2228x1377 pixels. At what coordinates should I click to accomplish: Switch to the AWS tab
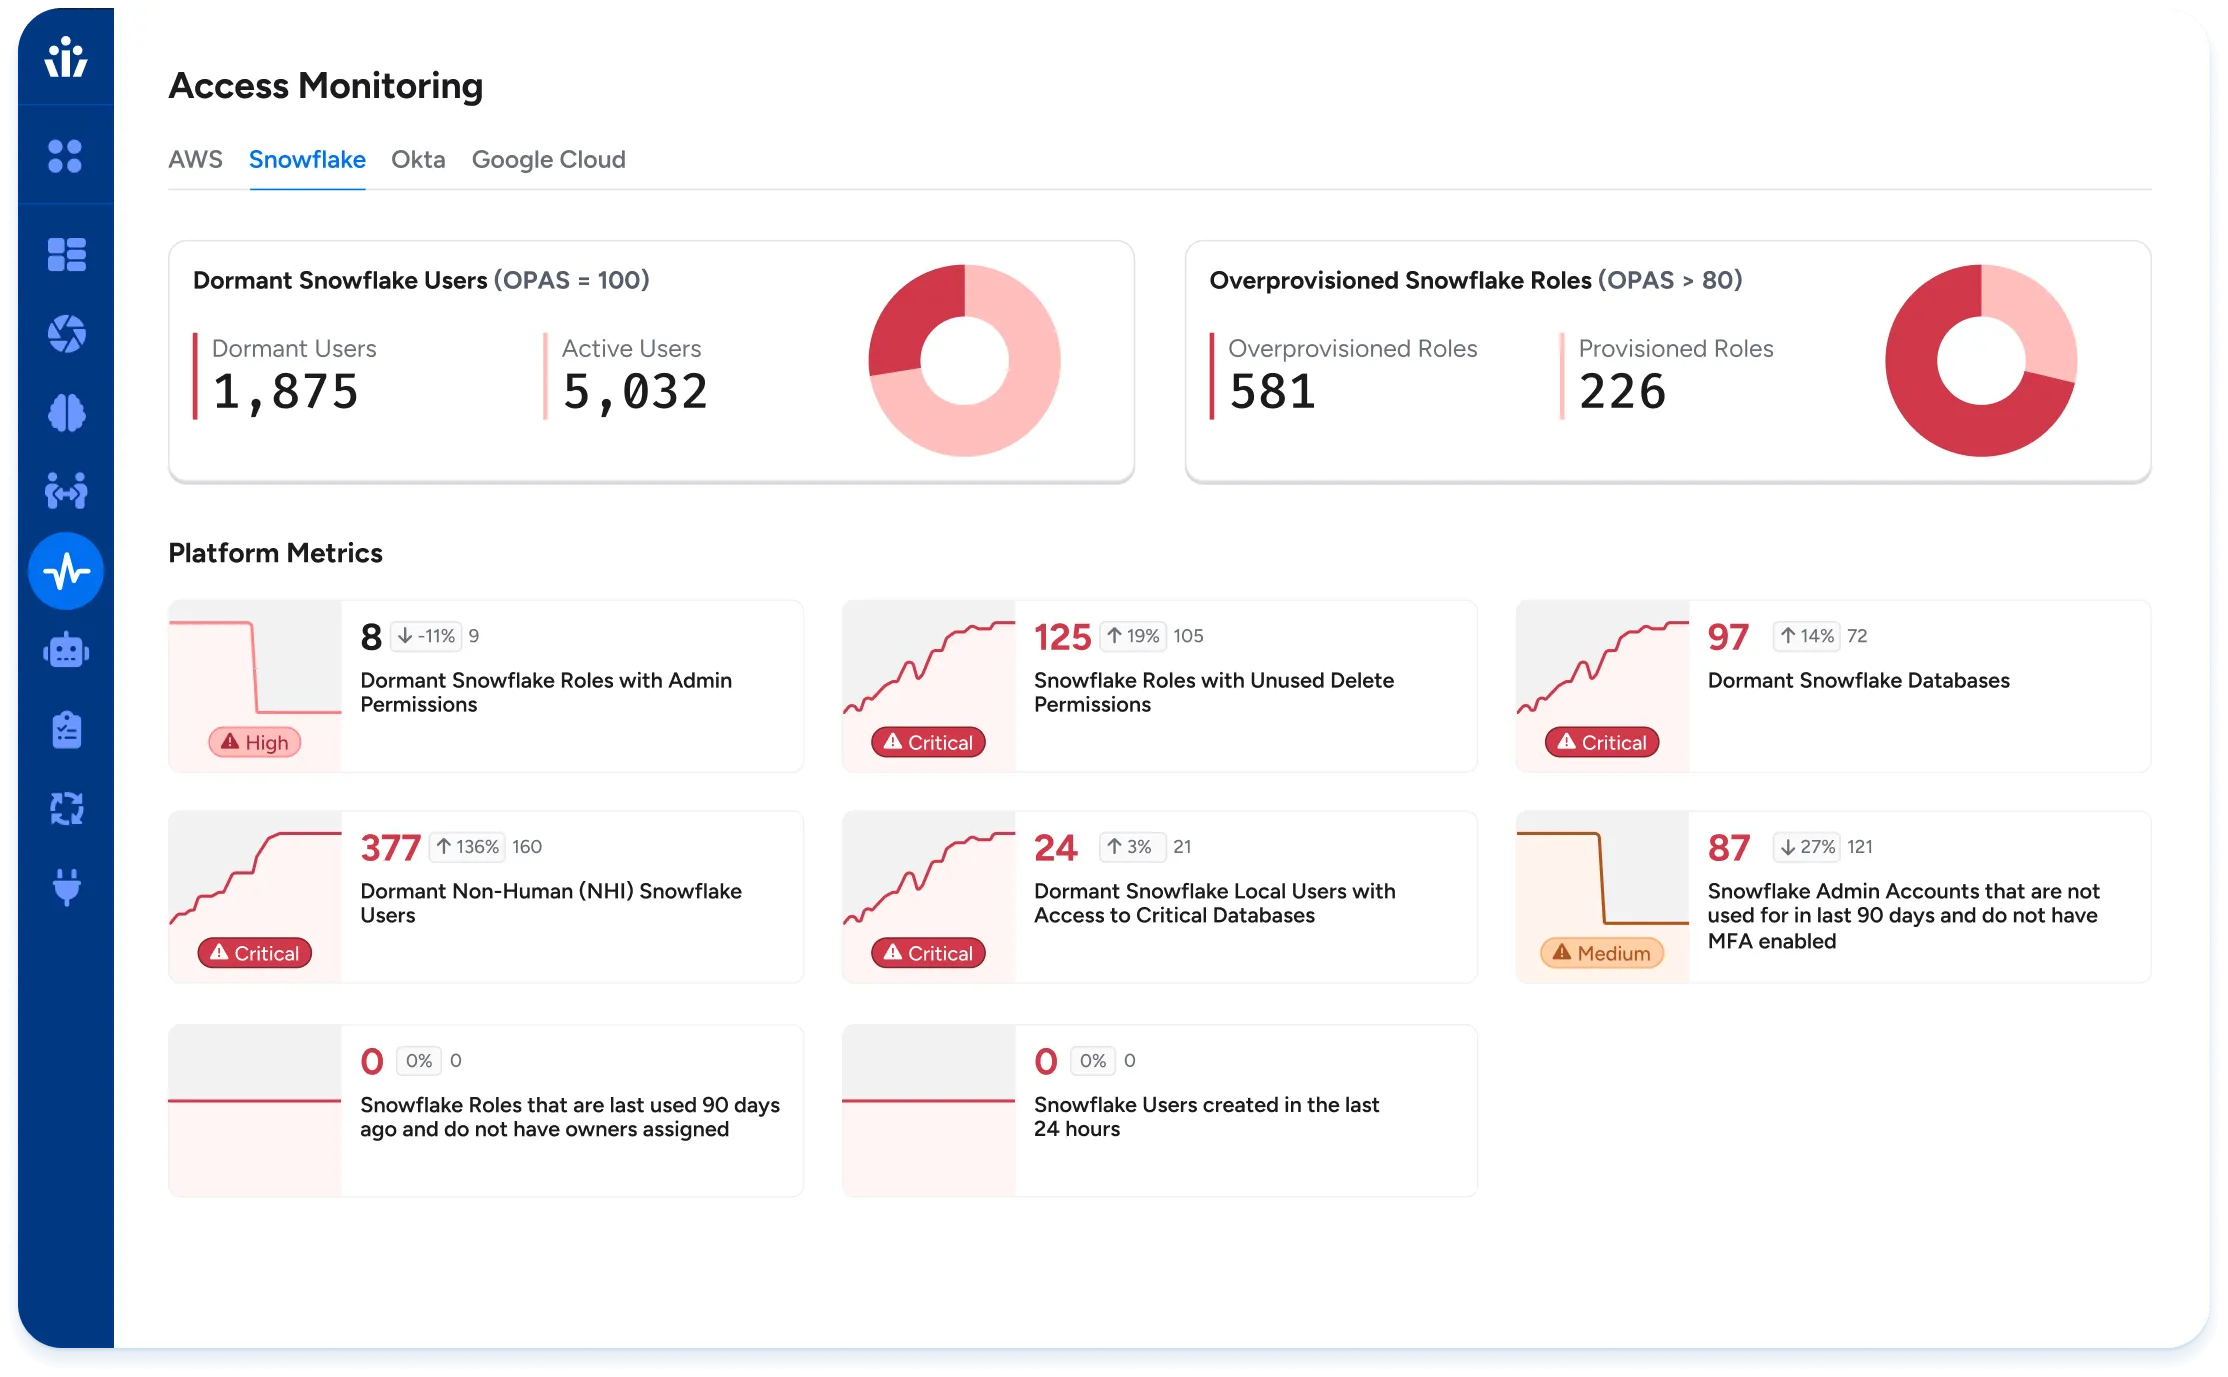coord(195,160)
